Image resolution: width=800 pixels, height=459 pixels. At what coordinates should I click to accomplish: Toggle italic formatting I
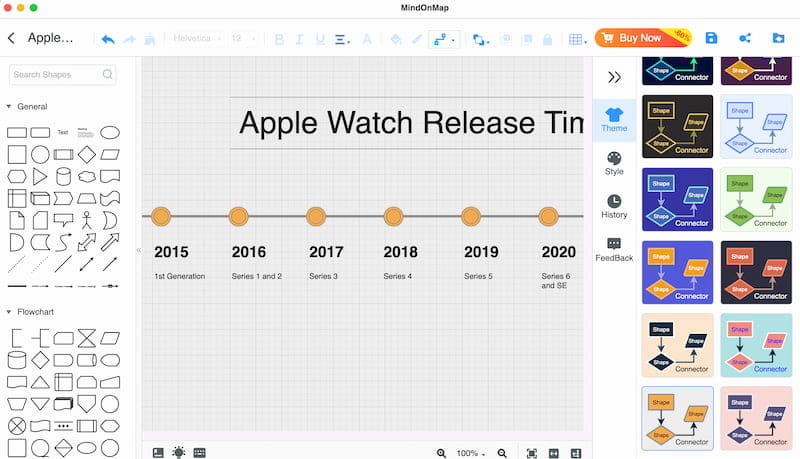click(299, 39)
